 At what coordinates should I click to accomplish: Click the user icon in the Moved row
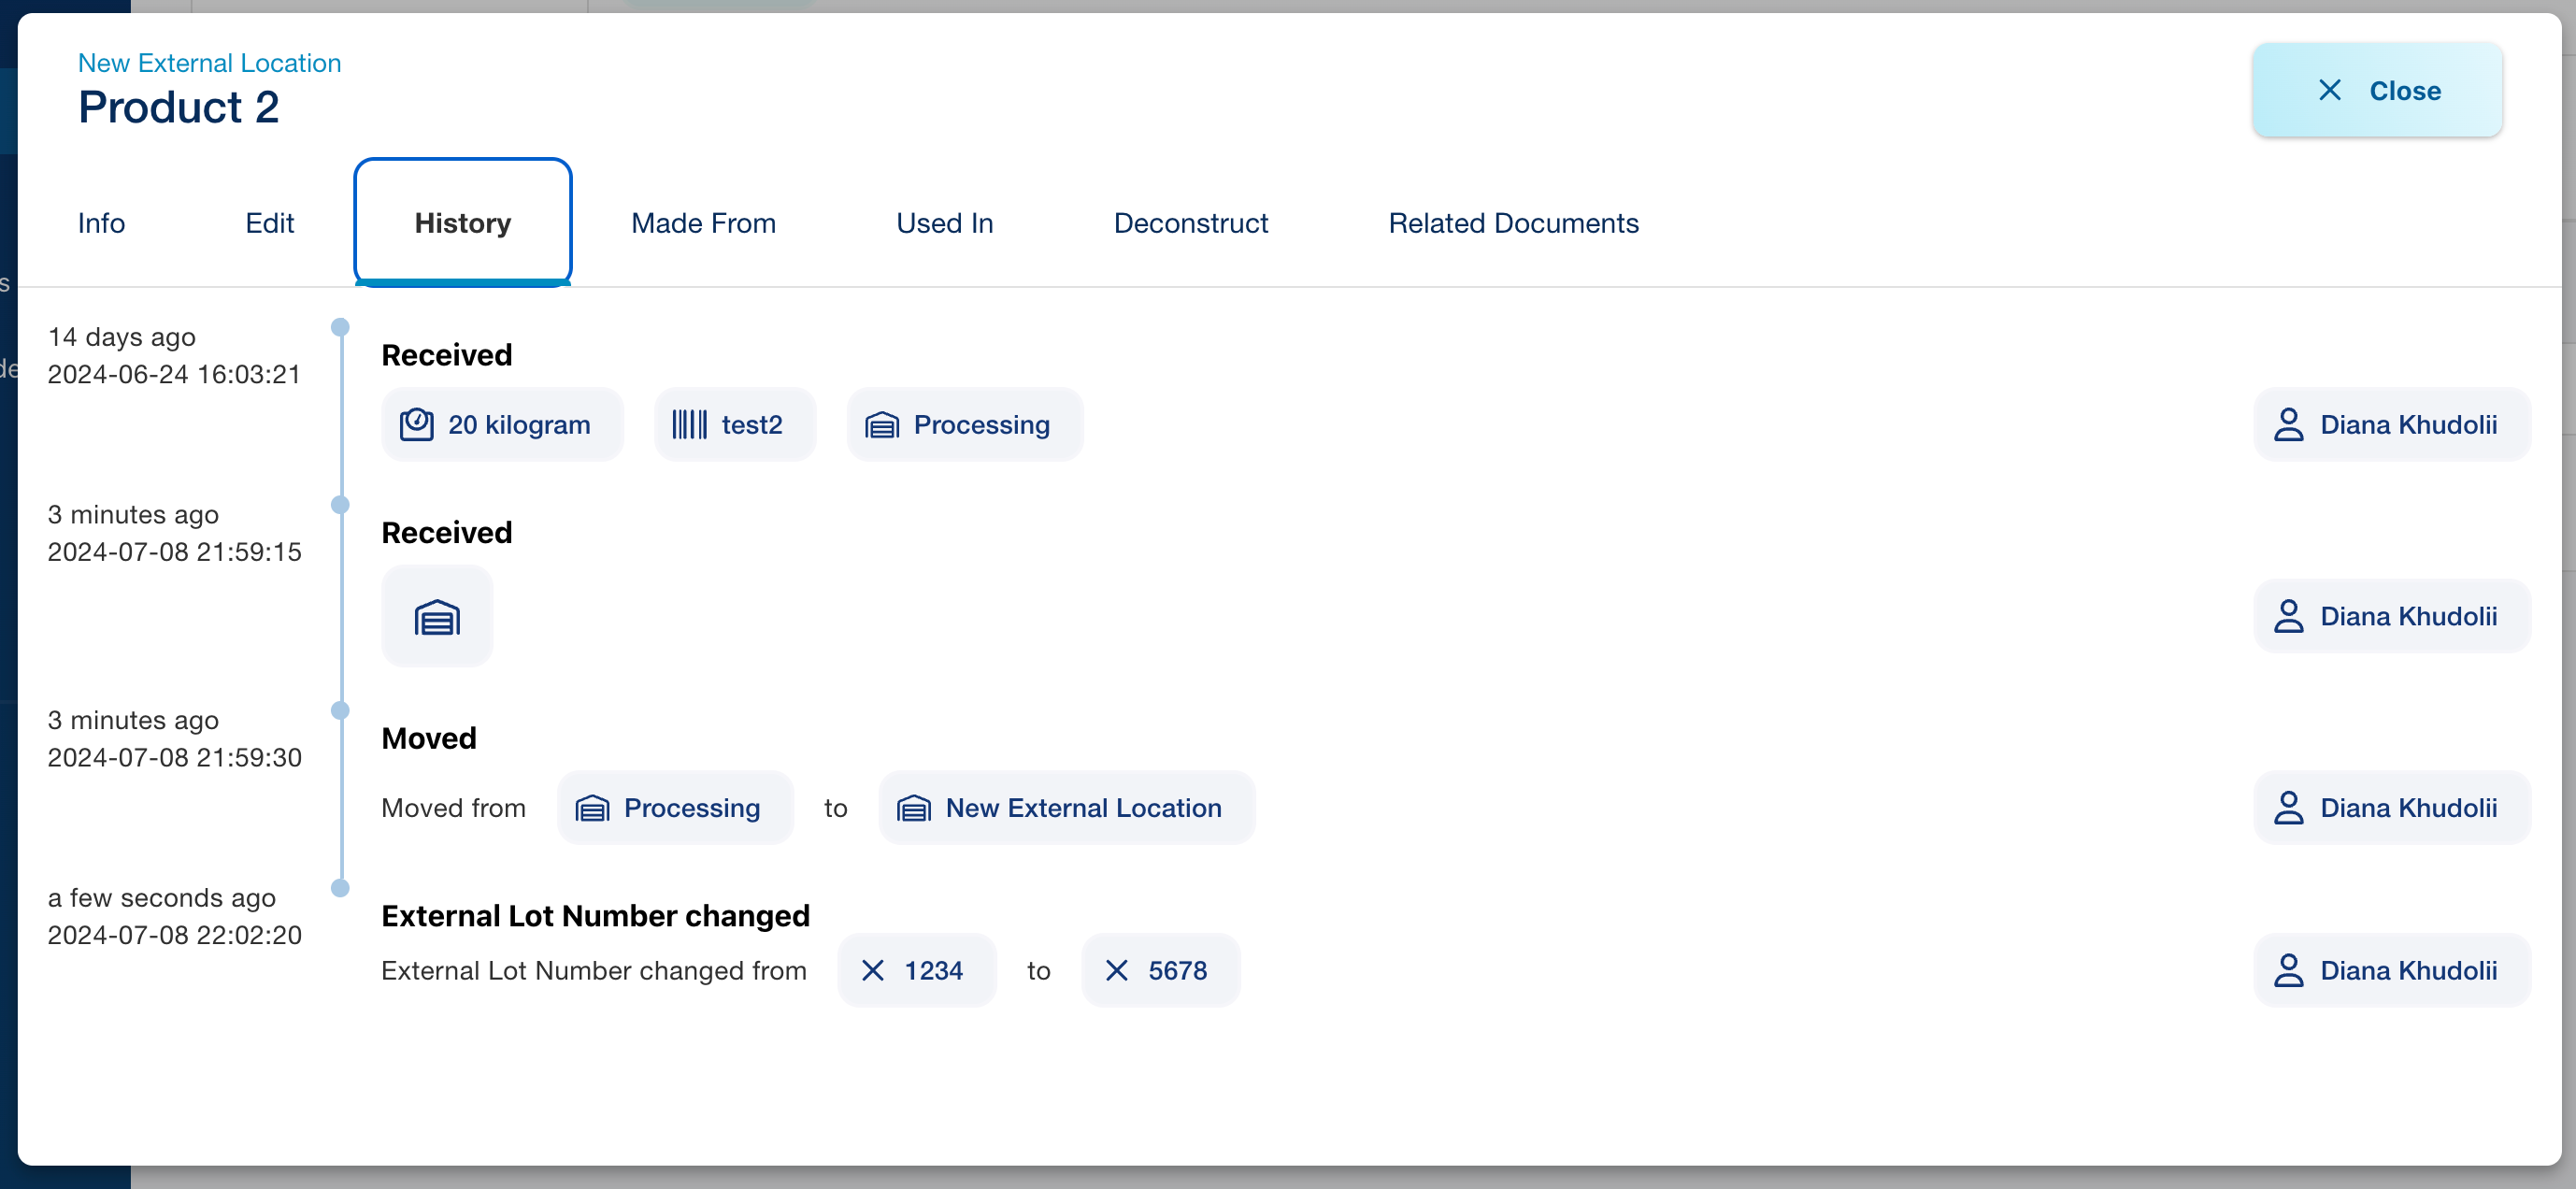pyautogui.click(x=2288, y=808)
